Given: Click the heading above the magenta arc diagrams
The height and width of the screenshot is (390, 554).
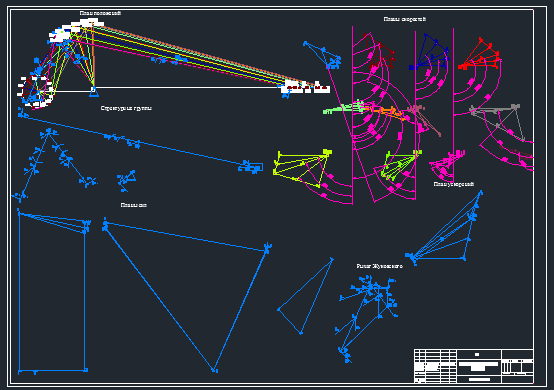Looking at the screenshot, I should point(405,19).
